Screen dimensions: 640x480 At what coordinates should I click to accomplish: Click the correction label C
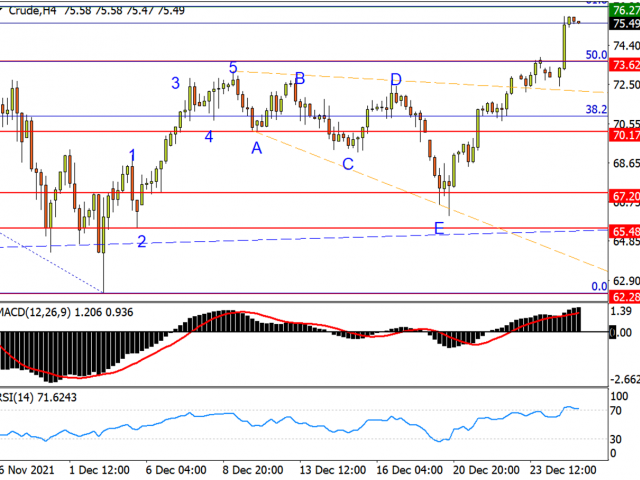click(348, 163)
